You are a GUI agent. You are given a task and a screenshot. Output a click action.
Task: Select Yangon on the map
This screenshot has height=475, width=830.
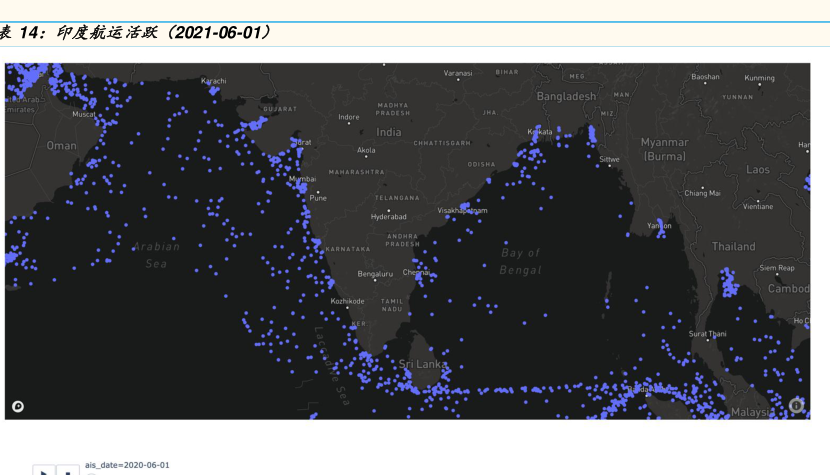tap(659, 226)
